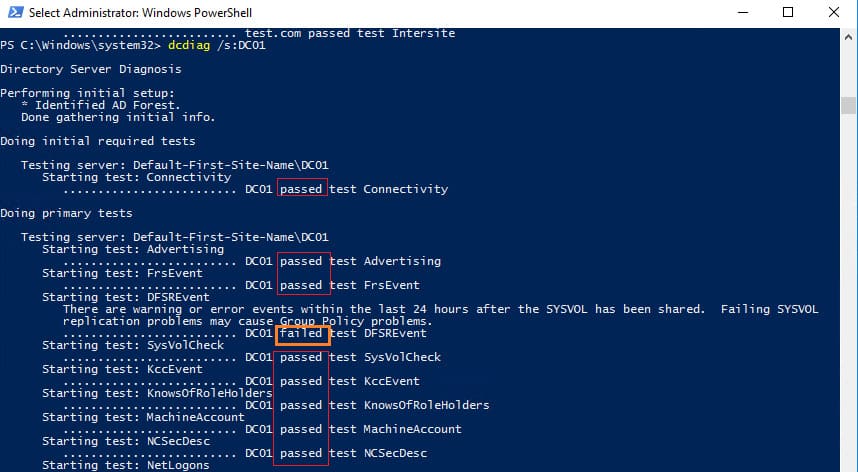Click the '/s:DC01' command parameter
The width and height of the screenshot is (858, 472).
point(241,45)
